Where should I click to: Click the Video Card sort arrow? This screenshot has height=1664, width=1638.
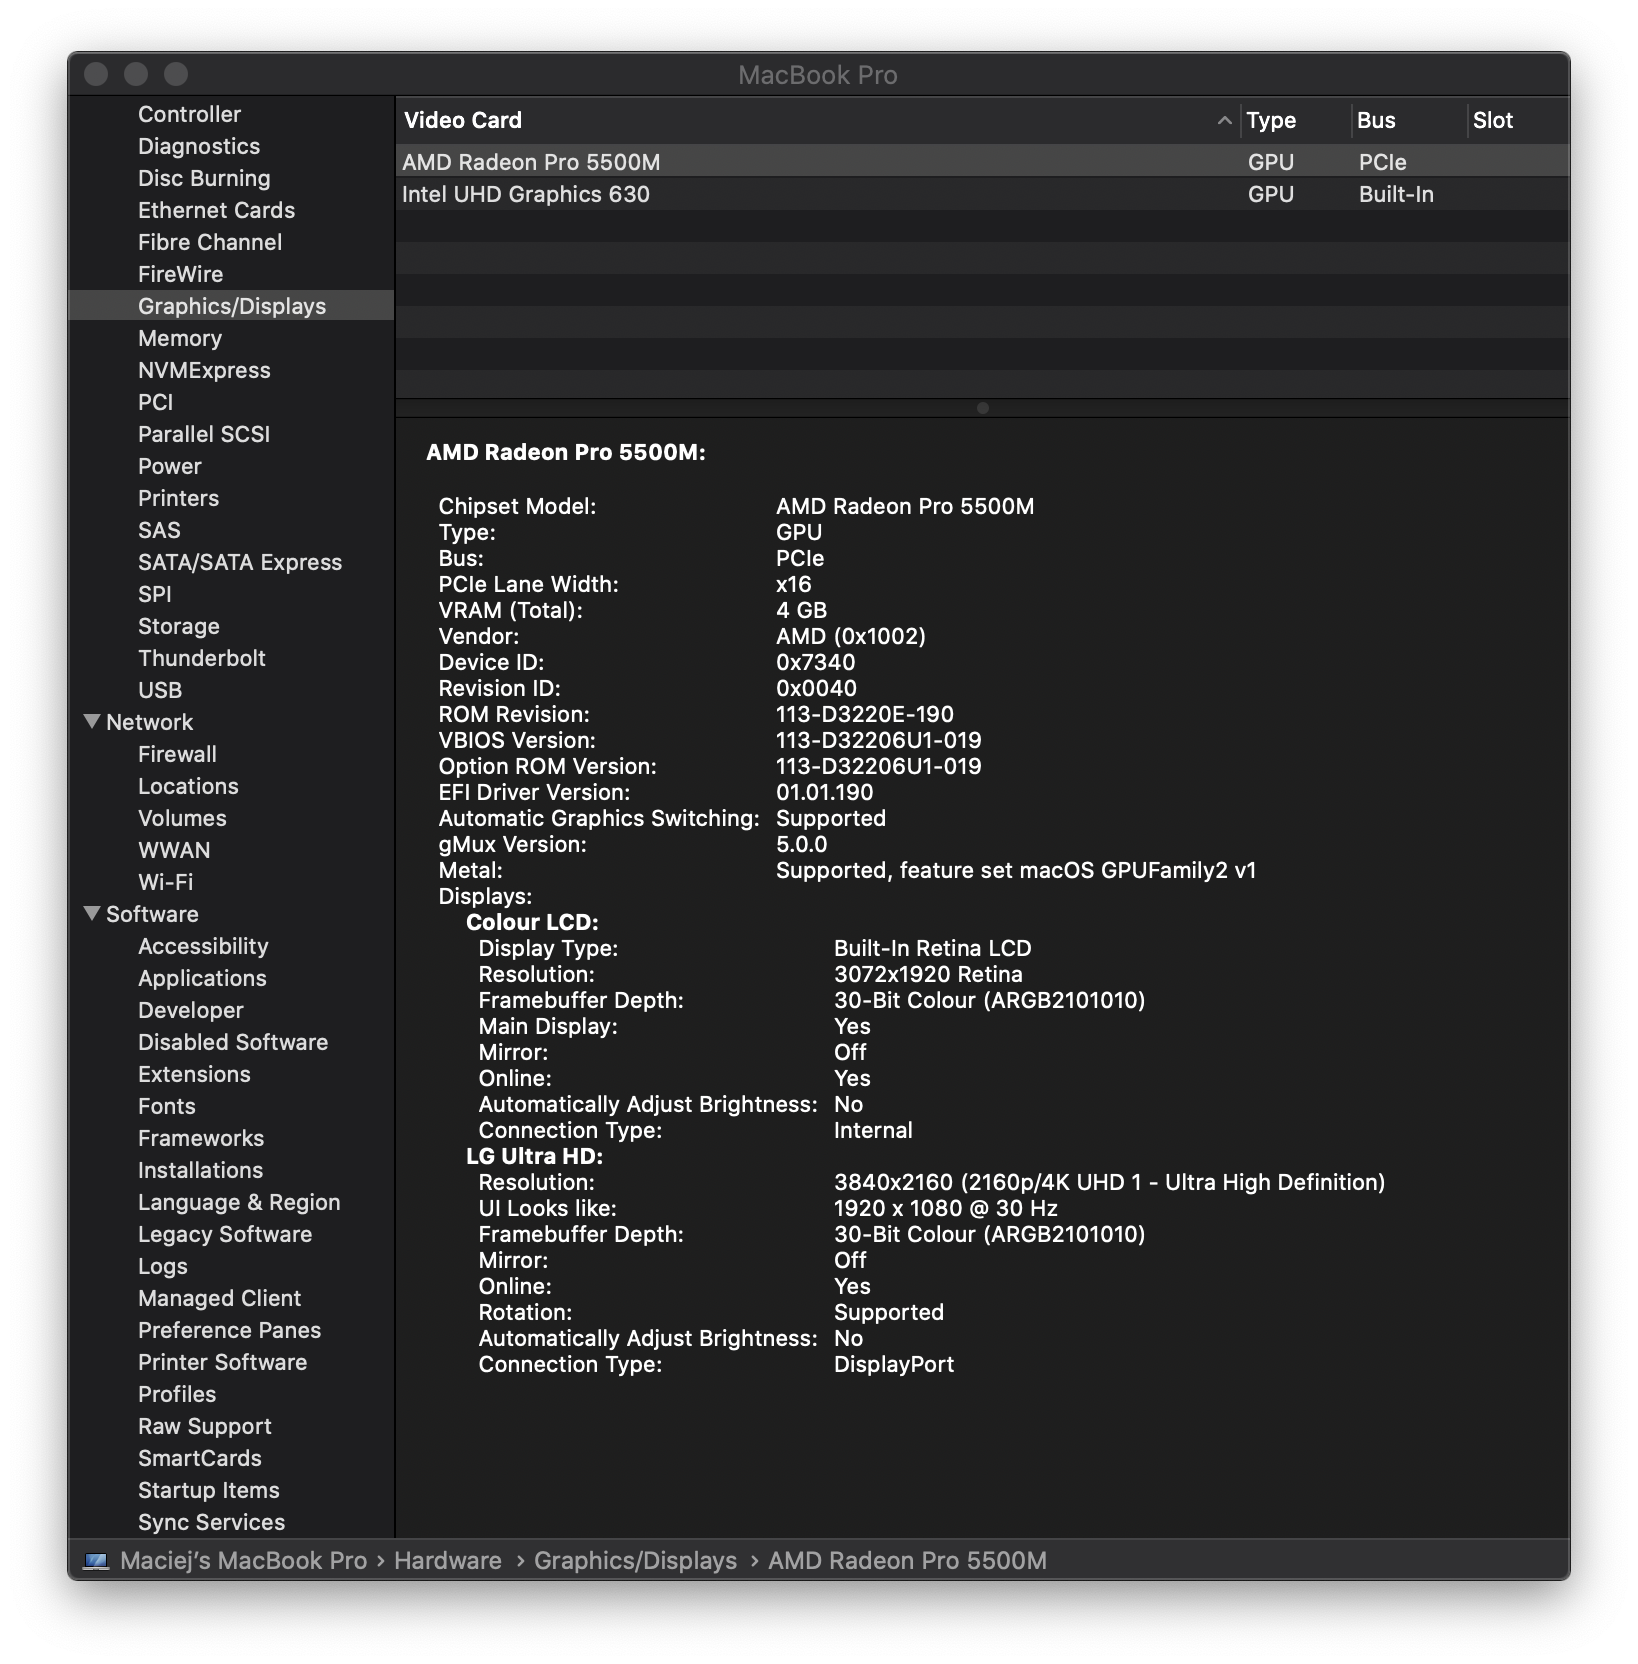[1224, 120]
